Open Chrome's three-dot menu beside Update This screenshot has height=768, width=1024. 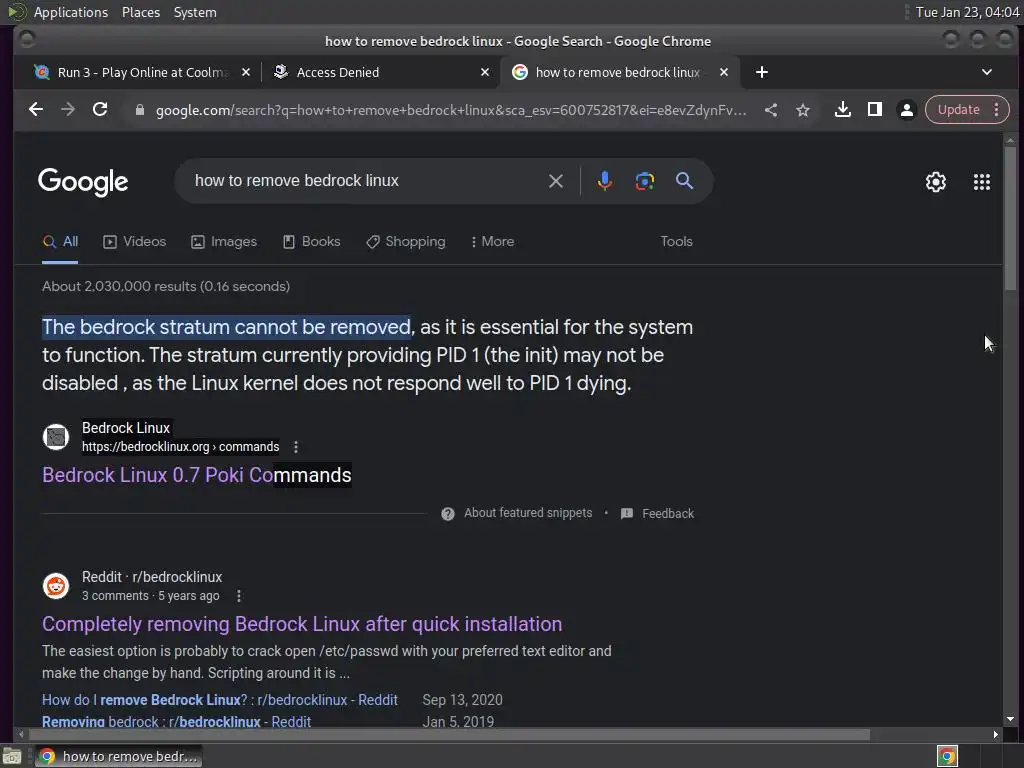click(997, 109)
